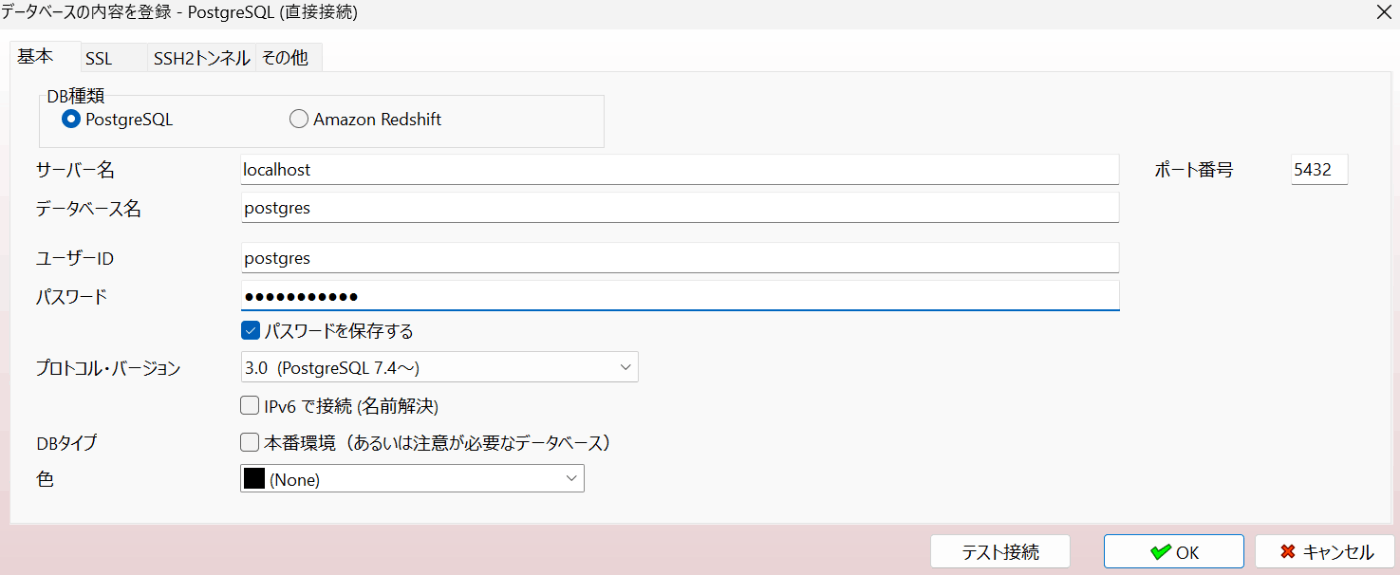
Task: Click the red X icon on キャンセル
Action: tap(1288, 552)
